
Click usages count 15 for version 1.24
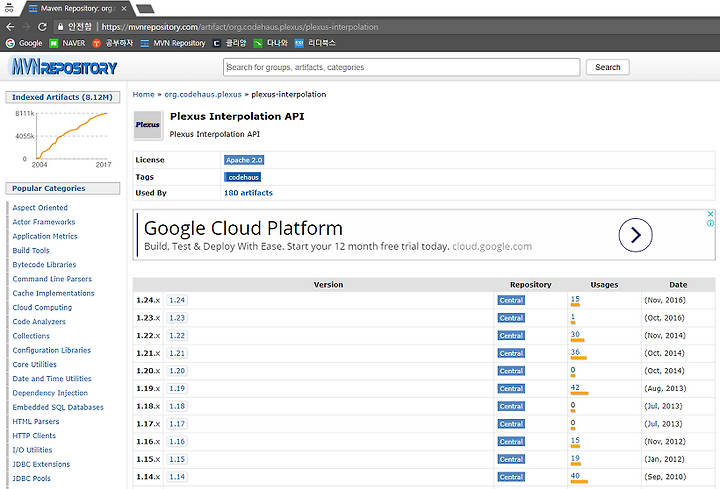coord(575,299)
